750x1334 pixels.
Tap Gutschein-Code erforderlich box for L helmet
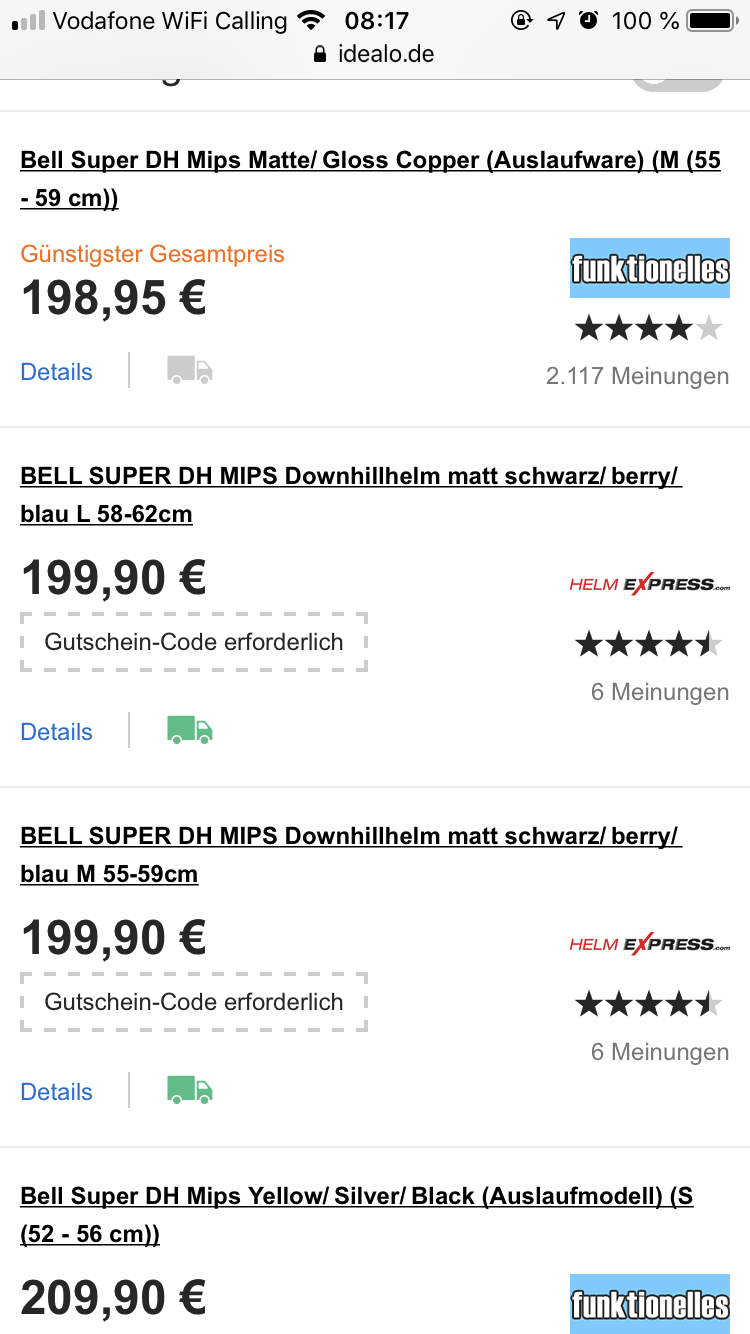click(194, 642)
